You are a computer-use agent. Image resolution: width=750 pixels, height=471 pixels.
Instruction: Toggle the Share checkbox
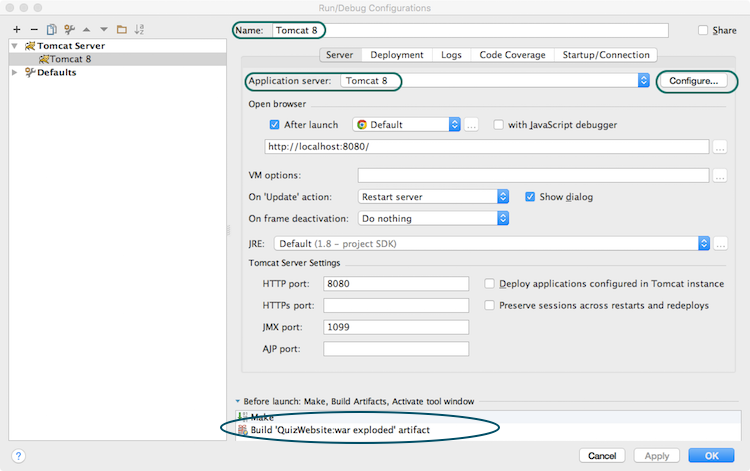tap(703, 30)
